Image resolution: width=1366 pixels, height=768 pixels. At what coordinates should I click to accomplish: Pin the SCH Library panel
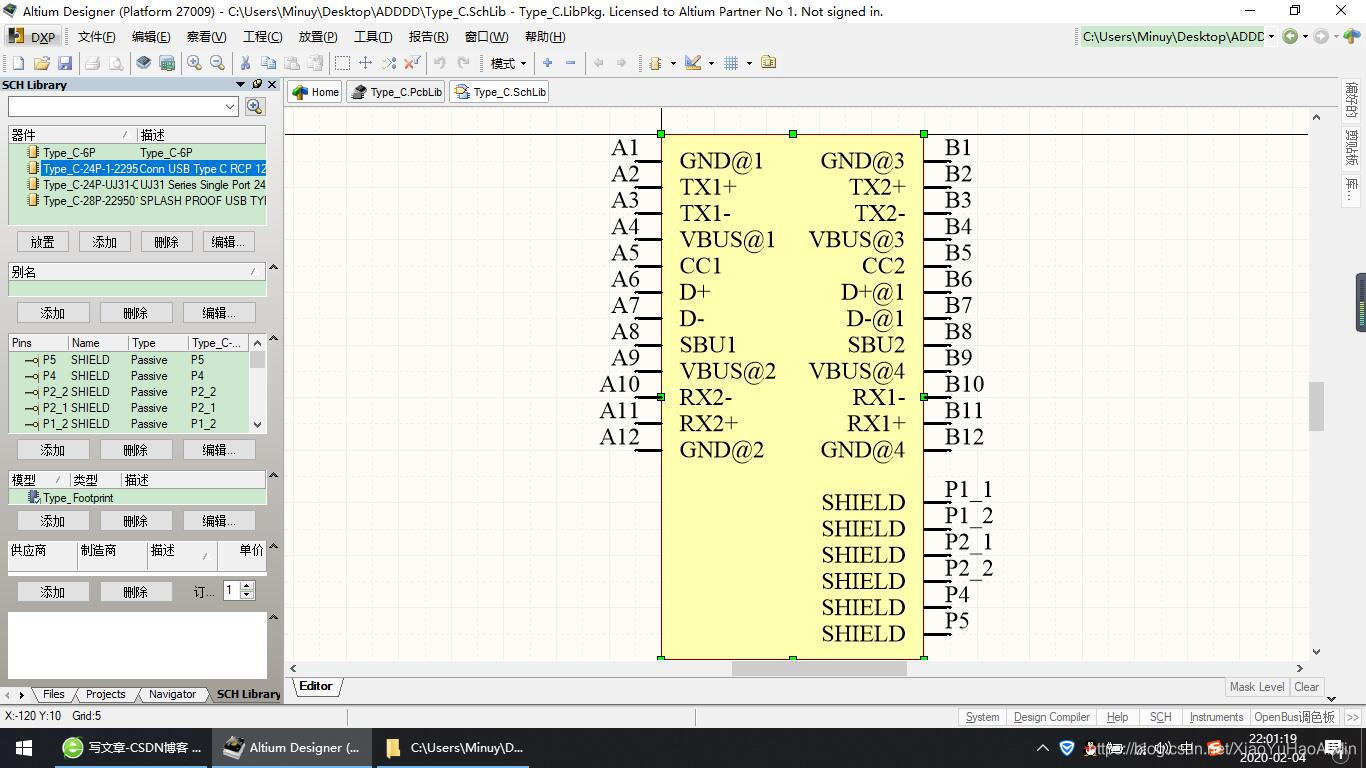(x=257, y=85)
